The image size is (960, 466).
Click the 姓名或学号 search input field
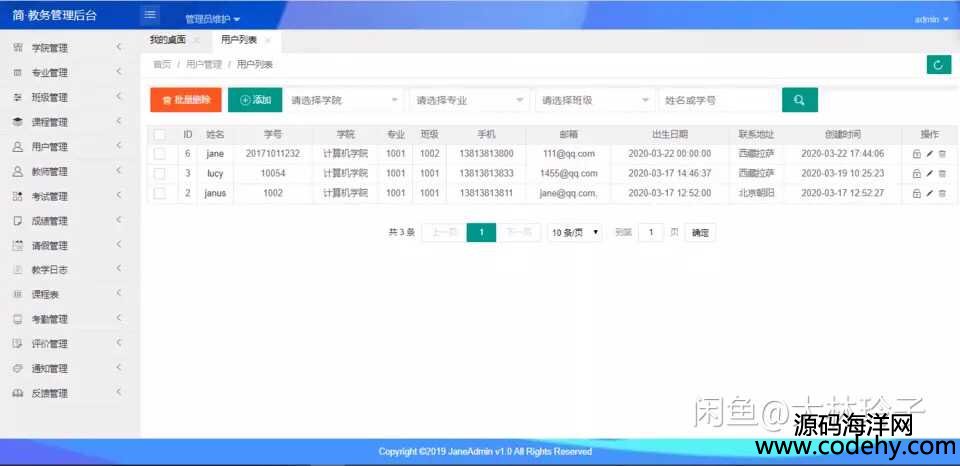[x=718, y=100]
